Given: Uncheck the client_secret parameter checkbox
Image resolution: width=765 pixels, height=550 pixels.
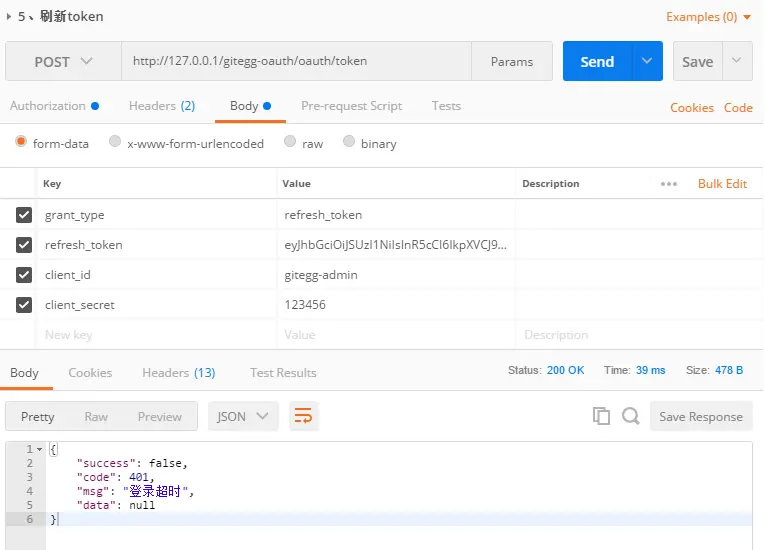Looking at the screenshot, I should click(x=24, y=305).
